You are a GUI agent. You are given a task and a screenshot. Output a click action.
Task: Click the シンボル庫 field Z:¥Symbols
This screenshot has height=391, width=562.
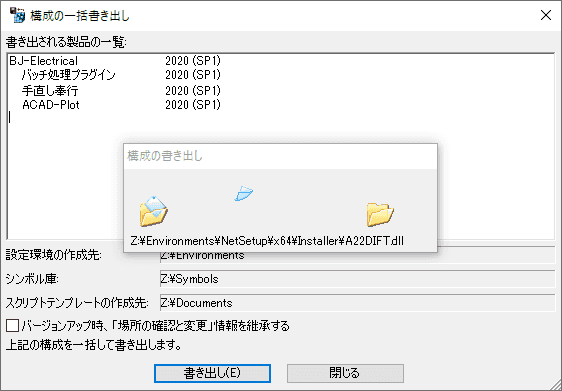pos(357,279)
